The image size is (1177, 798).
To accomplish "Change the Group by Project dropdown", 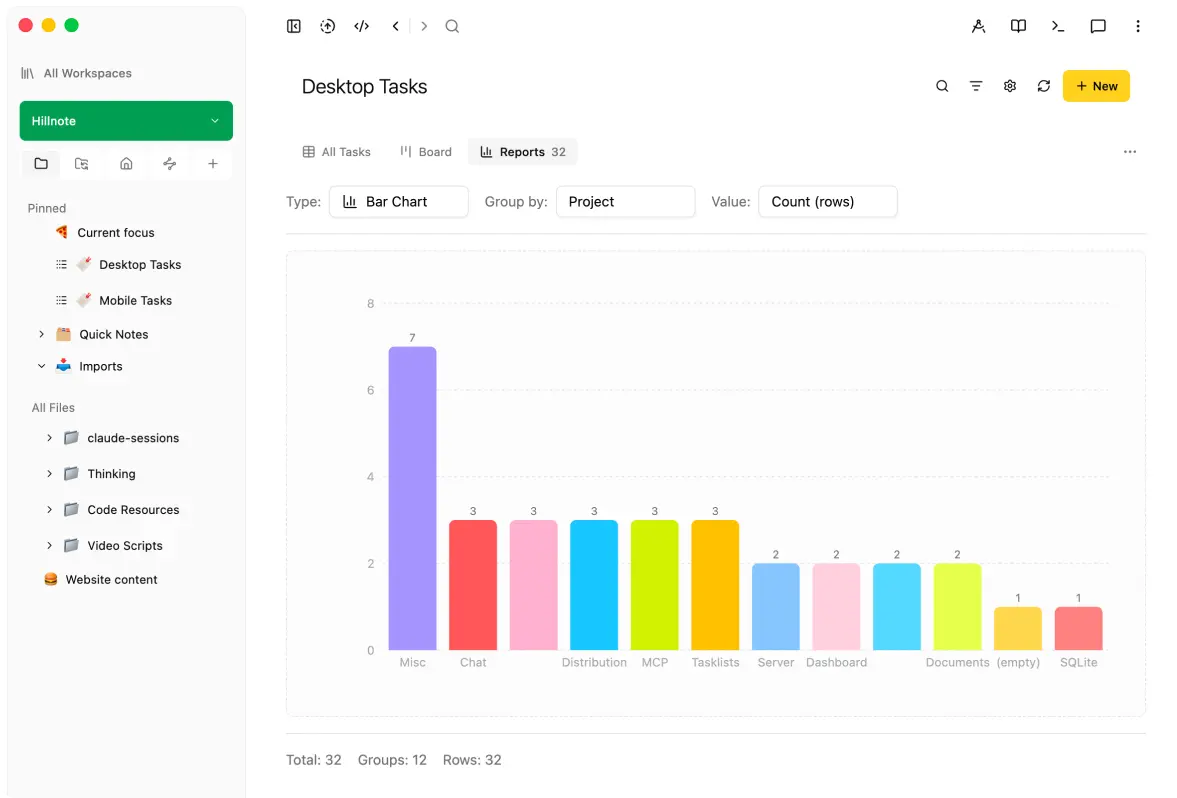I will [625, 202].
